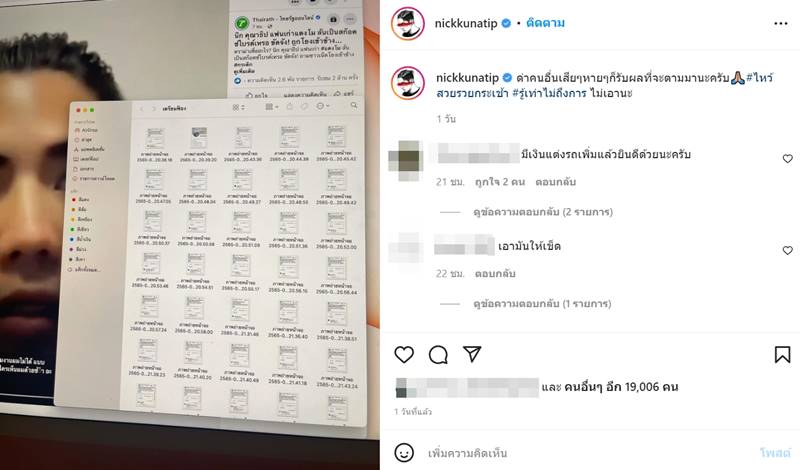Expand the 1 reply under second comment
This screenshot has height=470, width=800.
[542, 304]
